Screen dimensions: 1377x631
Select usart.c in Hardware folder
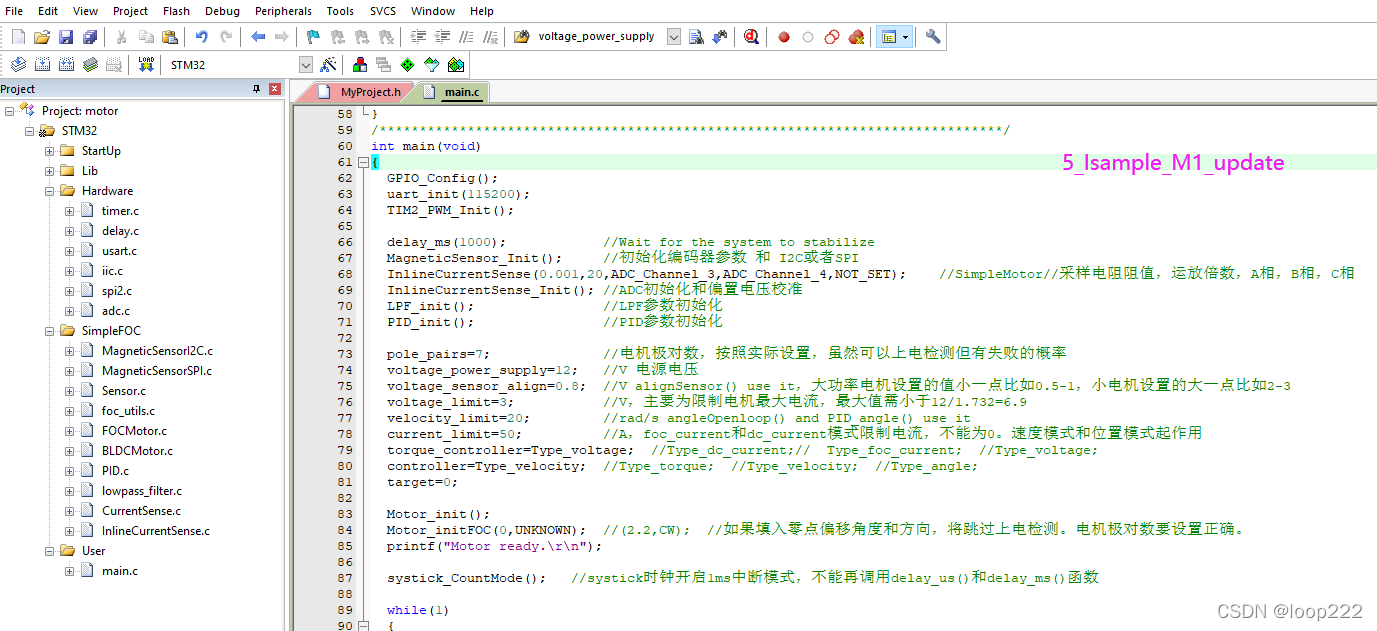pos(119,251)
